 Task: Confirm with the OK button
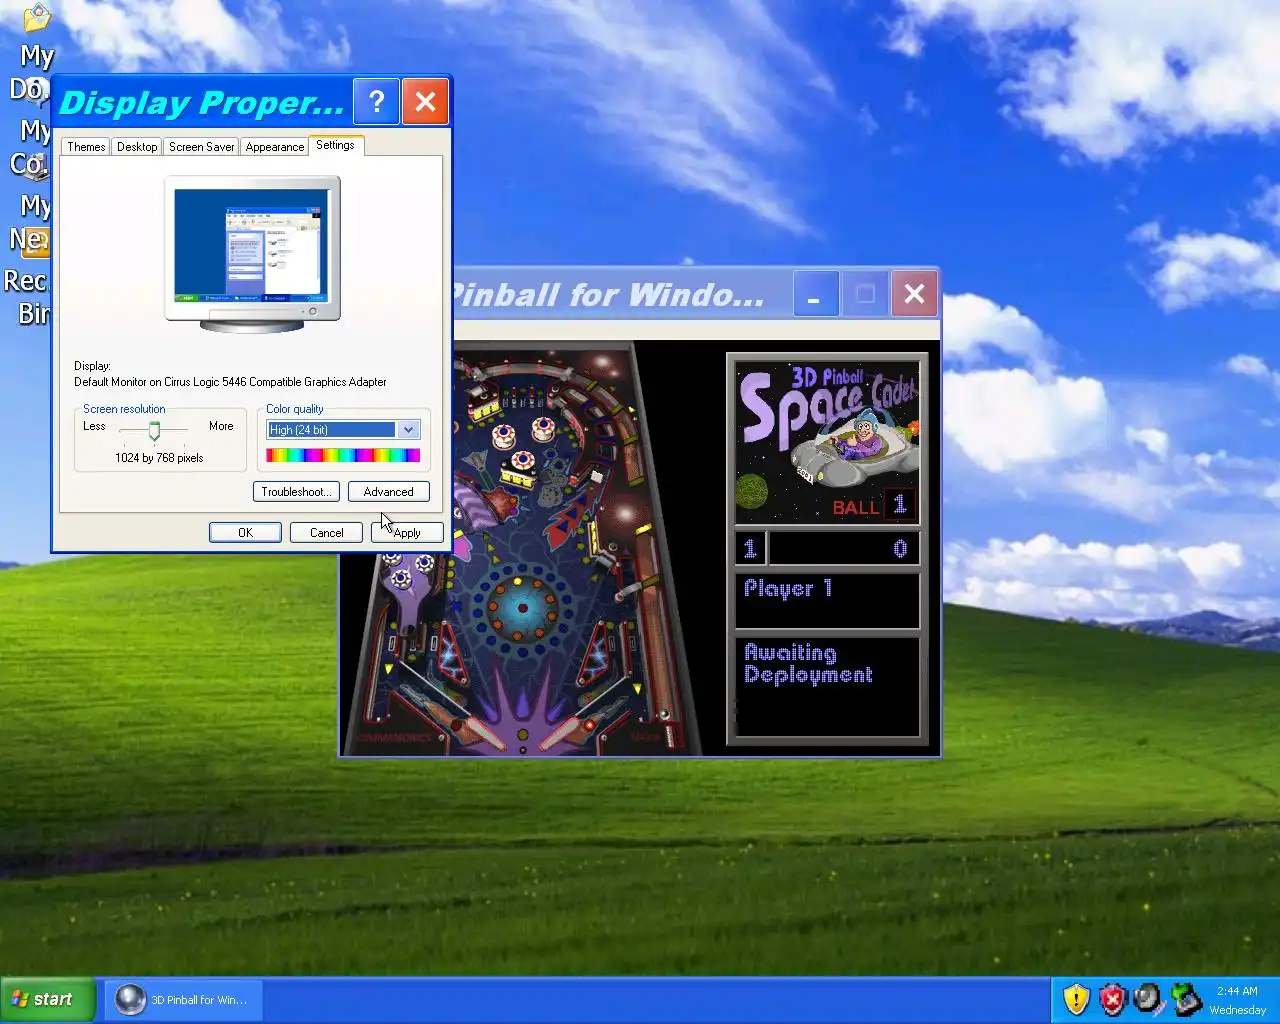pos(245,533)
